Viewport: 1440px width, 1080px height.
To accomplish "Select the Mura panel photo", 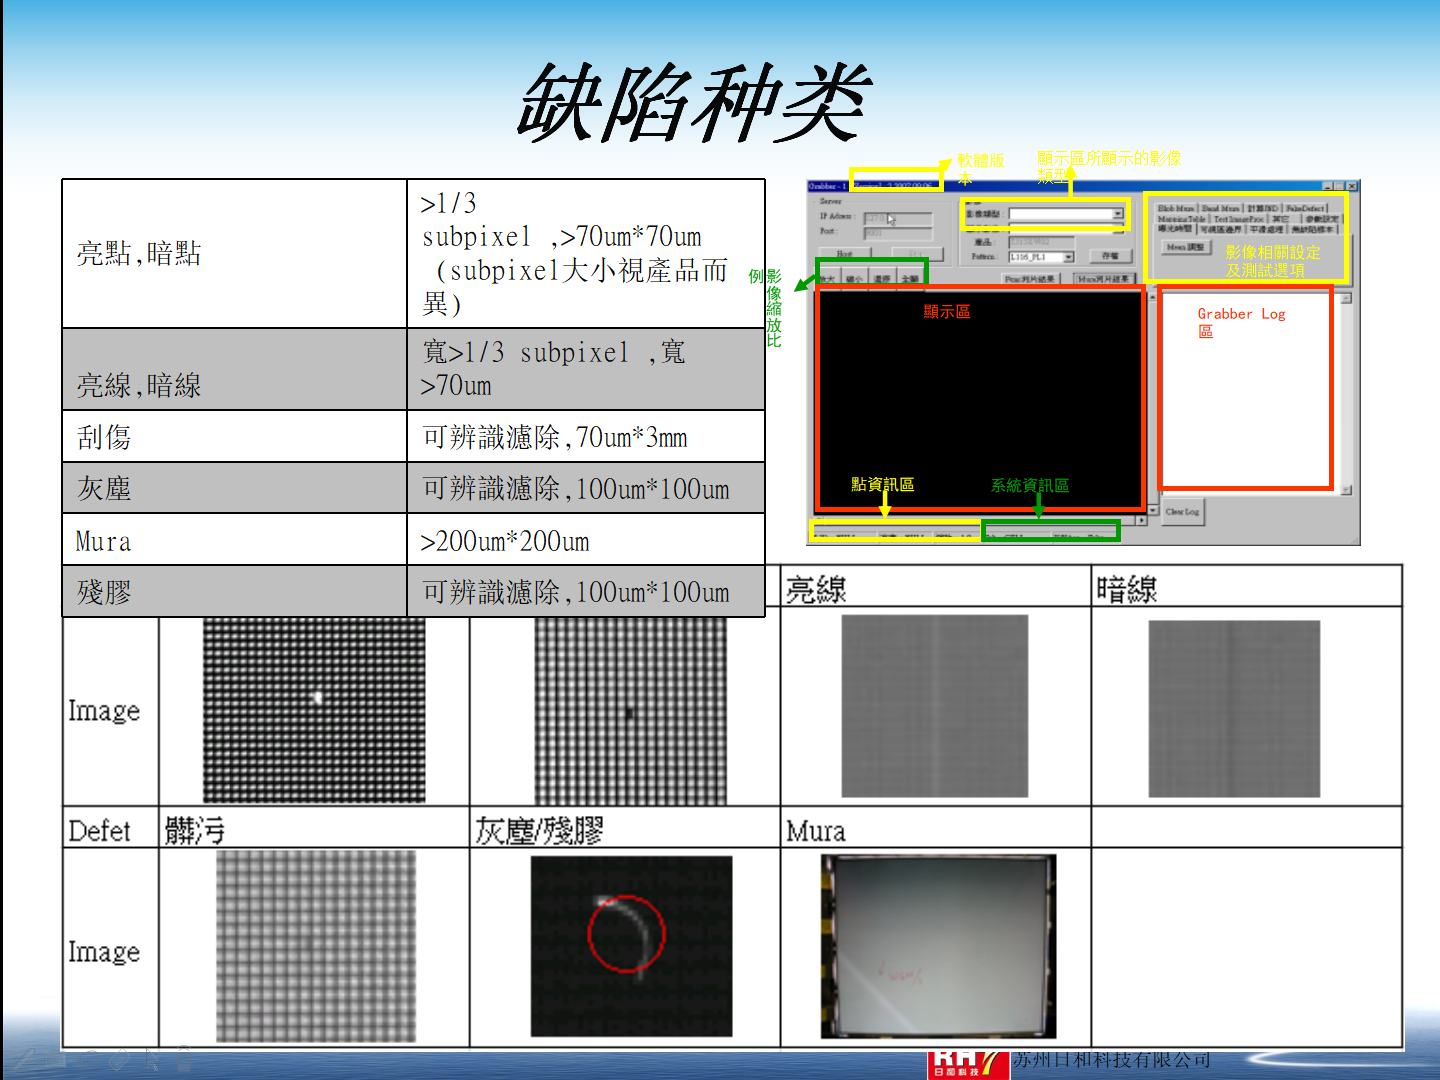I will (938, 946).
